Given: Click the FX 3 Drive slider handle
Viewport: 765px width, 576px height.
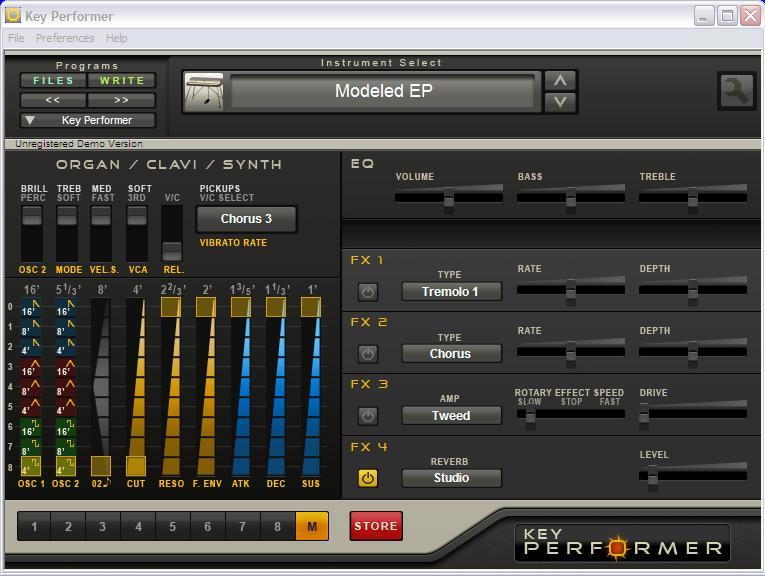Looking at the screenshot, I should [x=644, y=416].
